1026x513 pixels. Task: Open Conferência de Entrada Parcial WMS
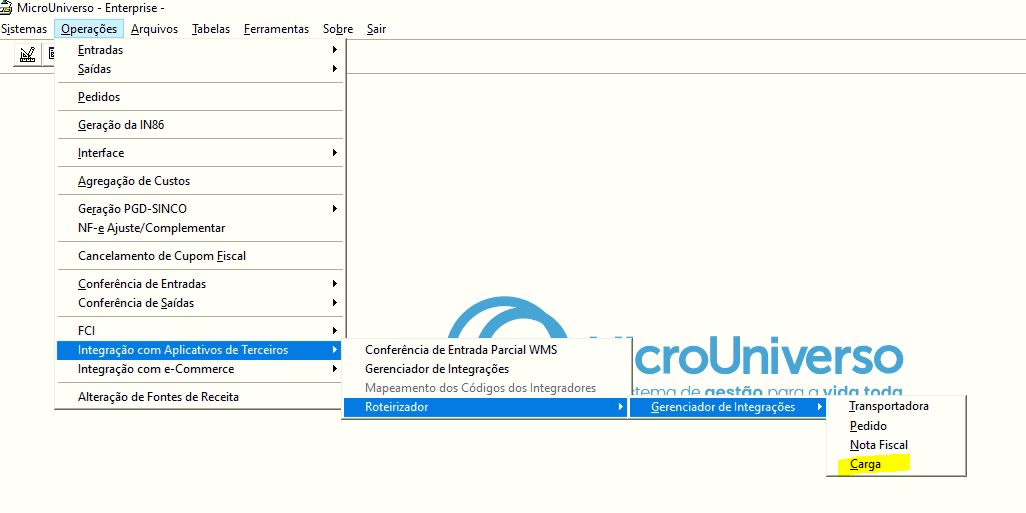[x=486, y=350]
